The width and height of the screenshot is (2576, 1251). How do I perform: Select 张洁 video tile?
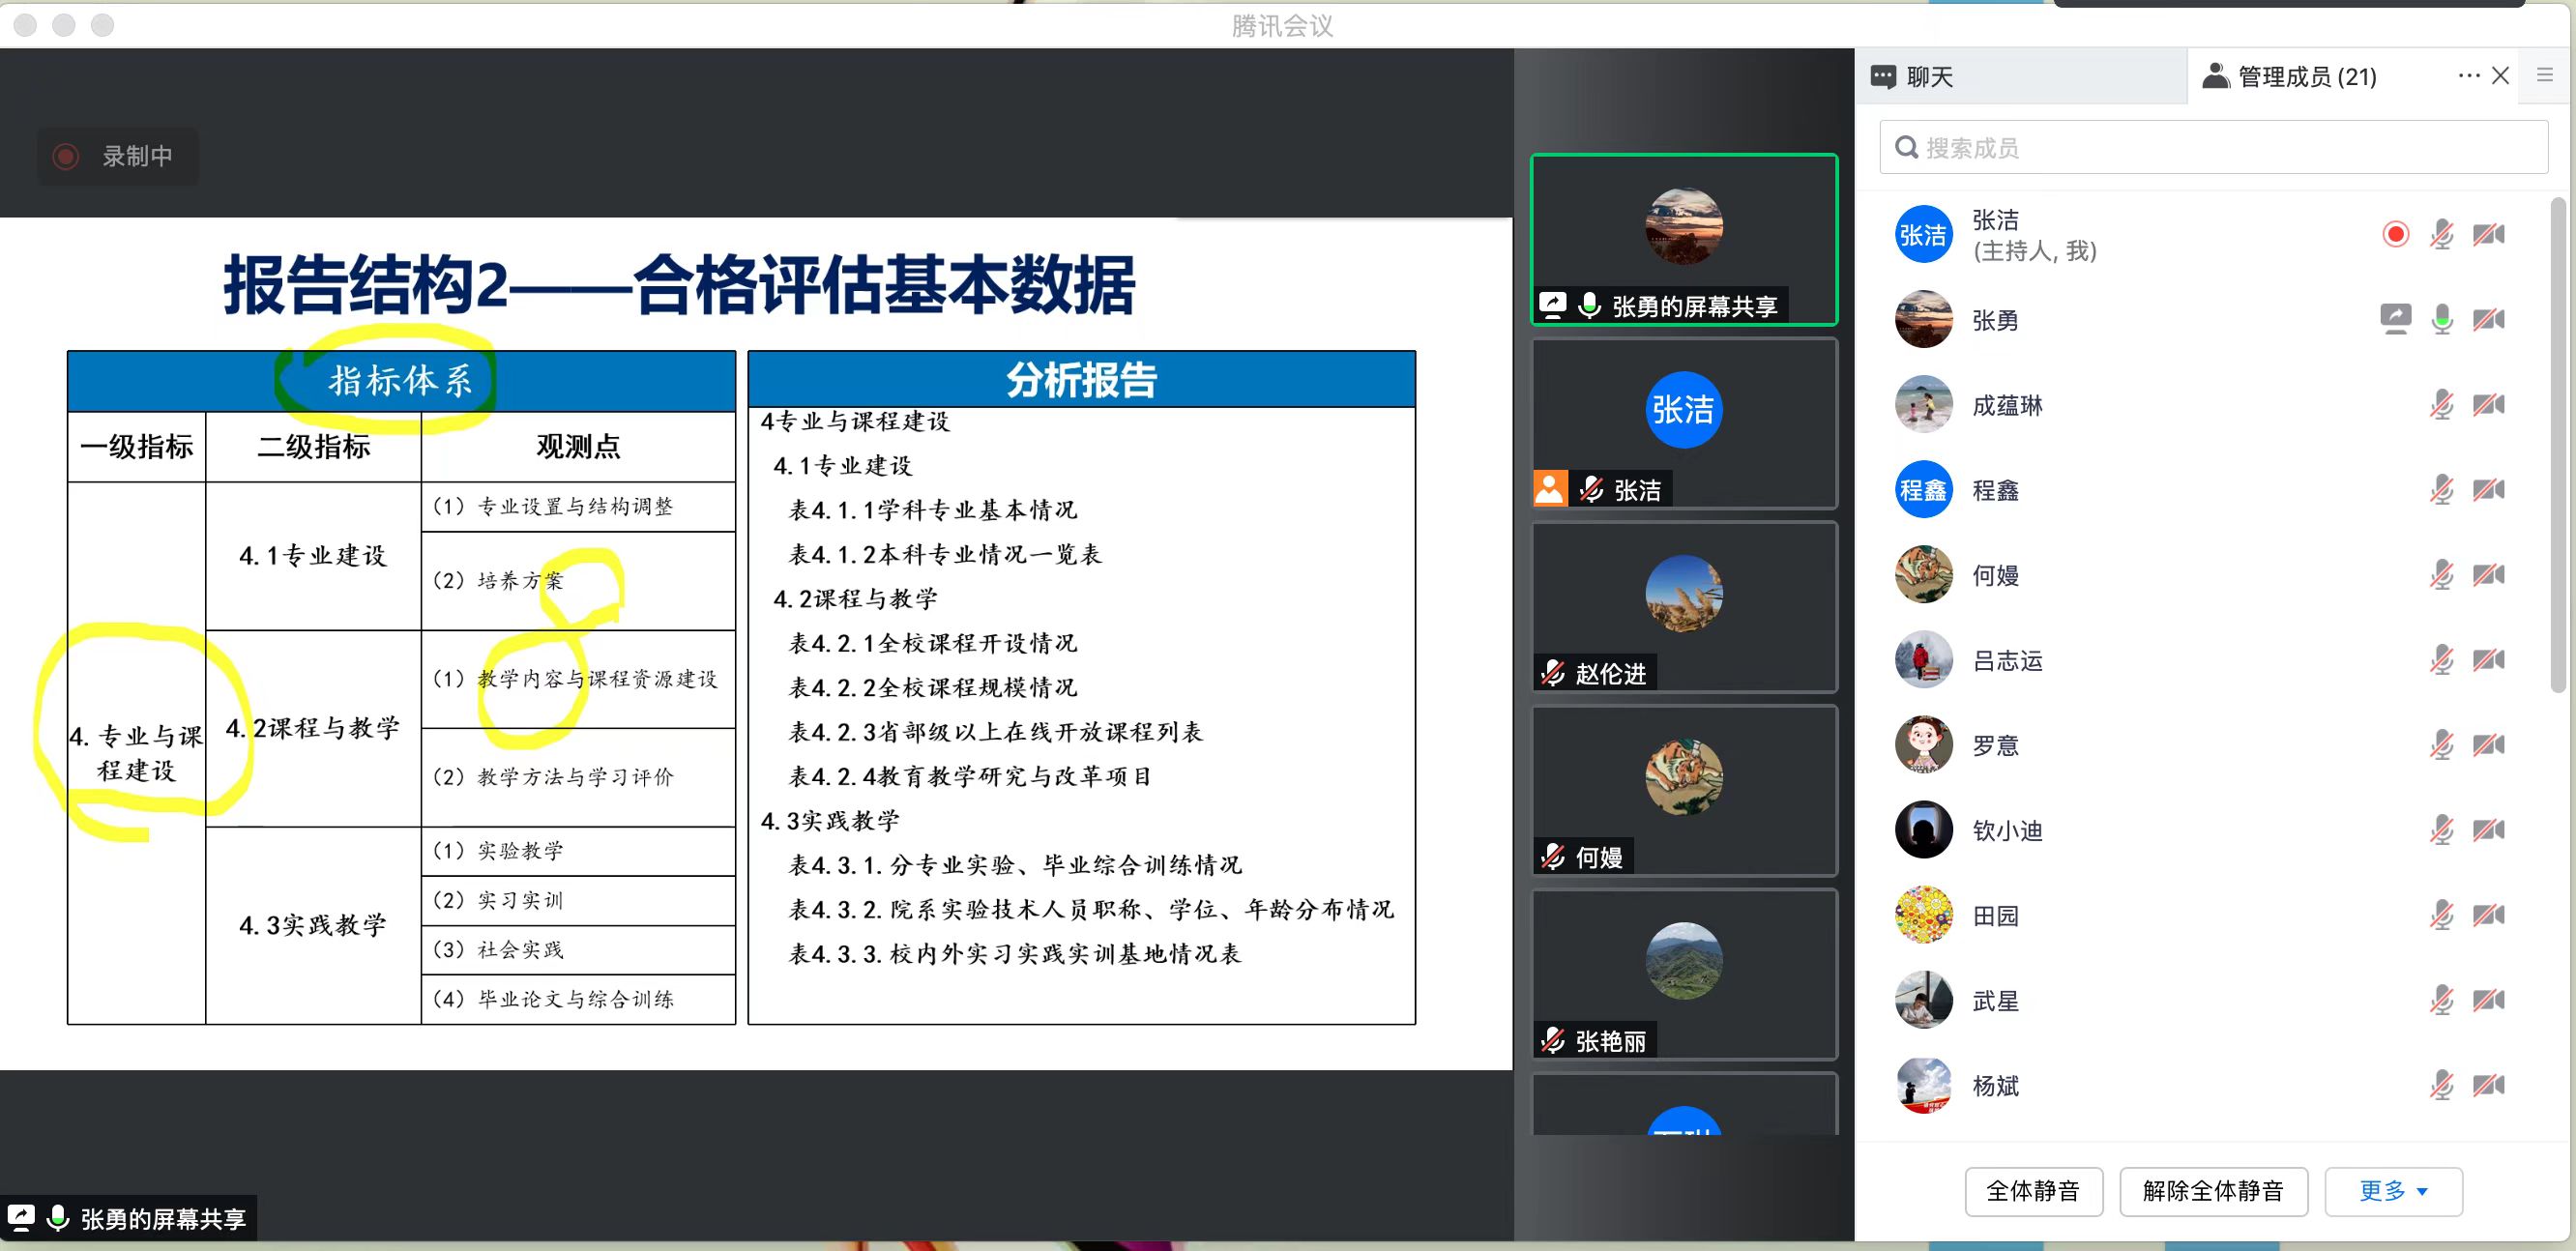pyautogui.click(x=1684, y=423)
